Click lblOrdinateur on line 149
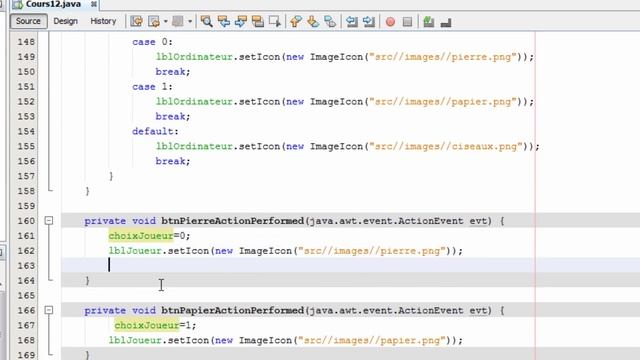This screenshot has height=360, width=640. click(194, 57)
